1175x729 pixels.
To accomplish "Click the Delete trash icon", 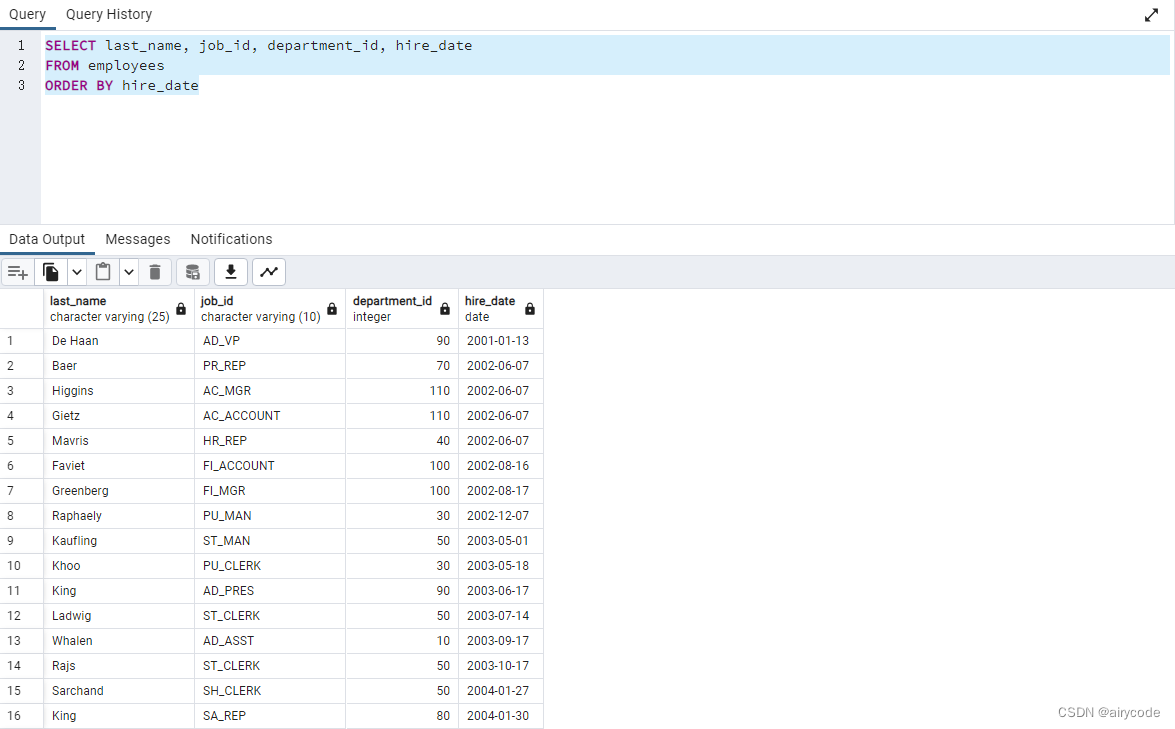I will point(155,272).
